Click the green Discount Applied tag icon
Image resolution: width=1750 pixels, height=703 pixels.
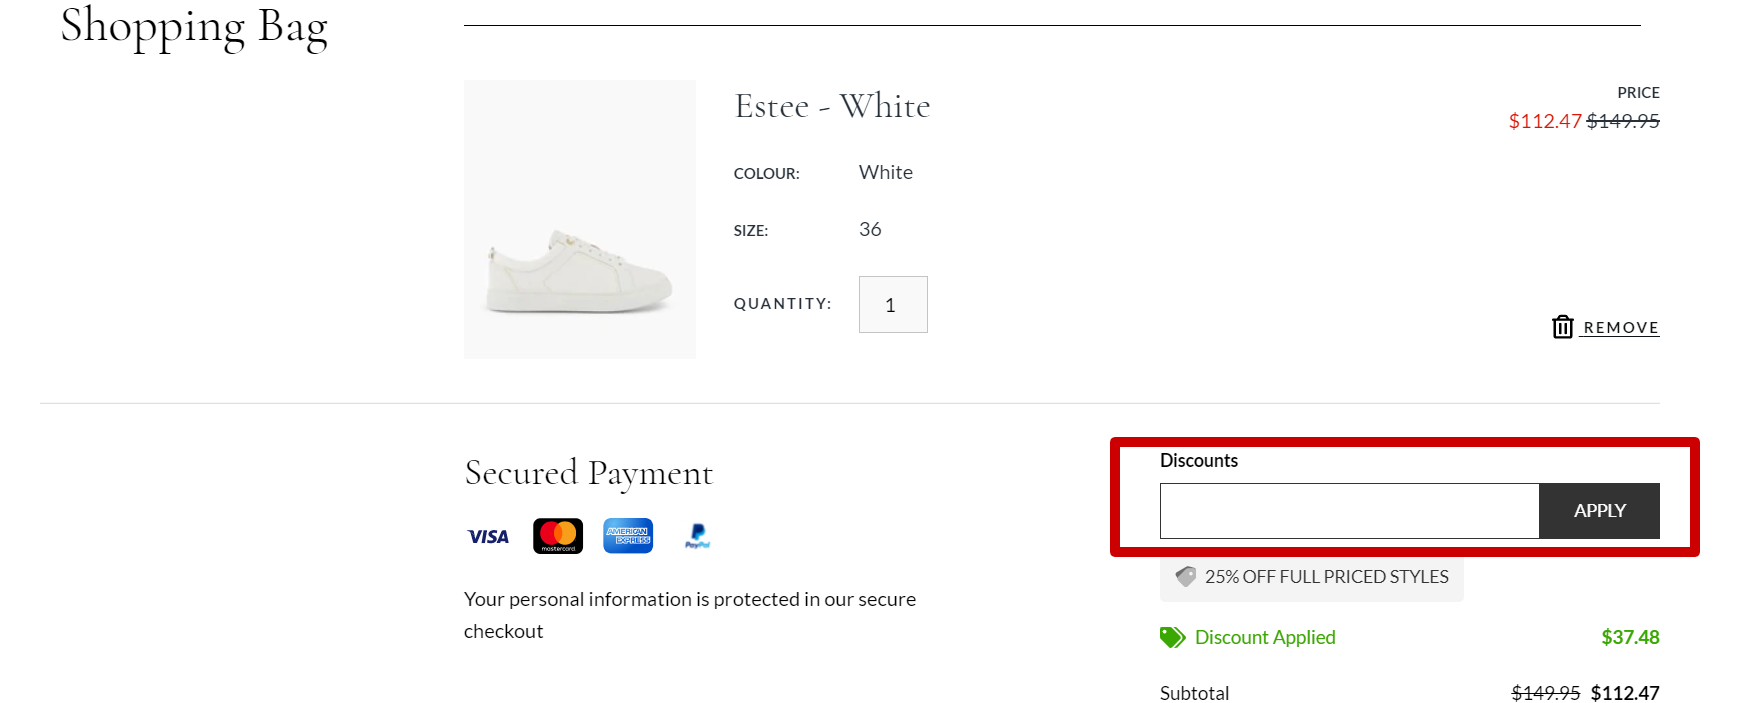[1172, 638]
